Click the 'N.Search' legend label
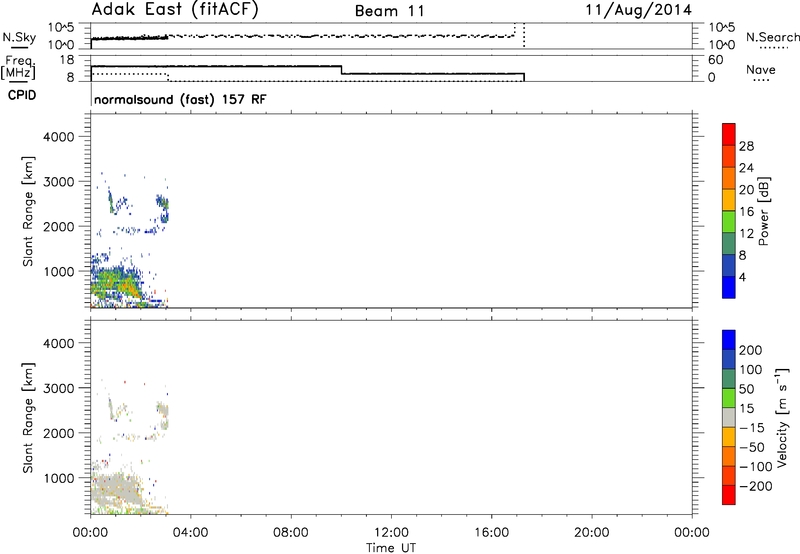The height and width of the screenshot is (554, 800). (772, 37)
